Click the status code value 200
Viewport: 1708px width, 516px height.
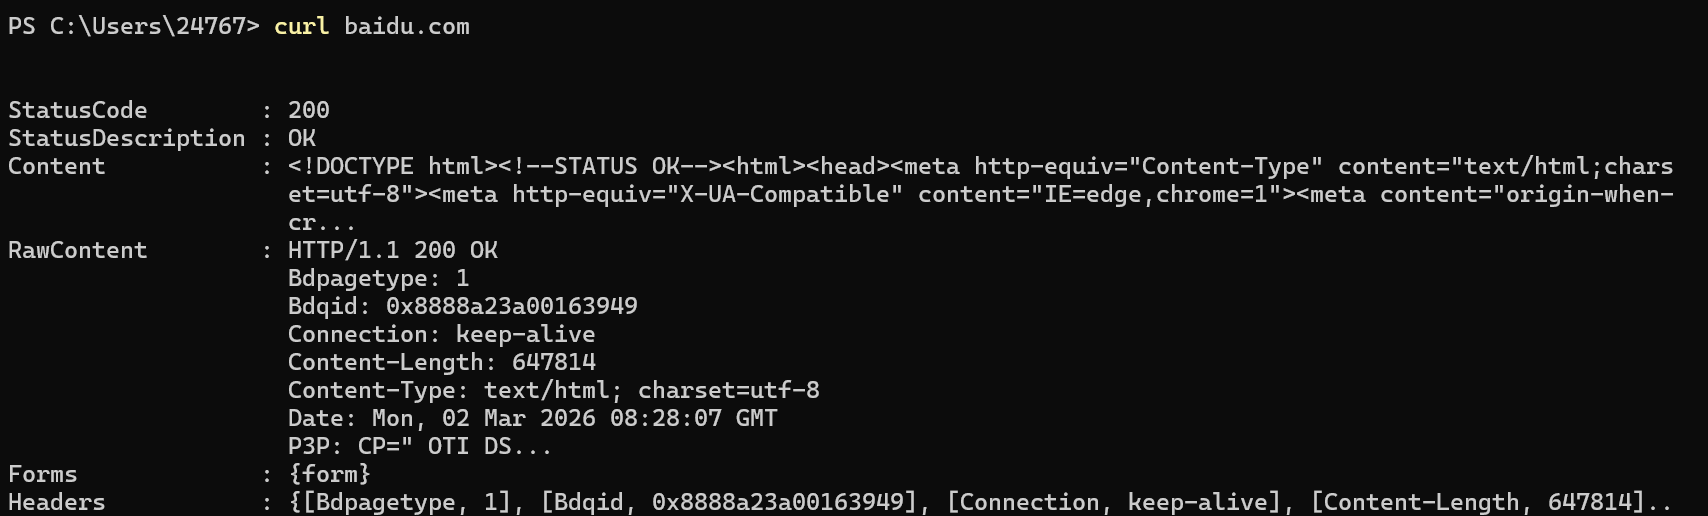(x=308, y=110)
